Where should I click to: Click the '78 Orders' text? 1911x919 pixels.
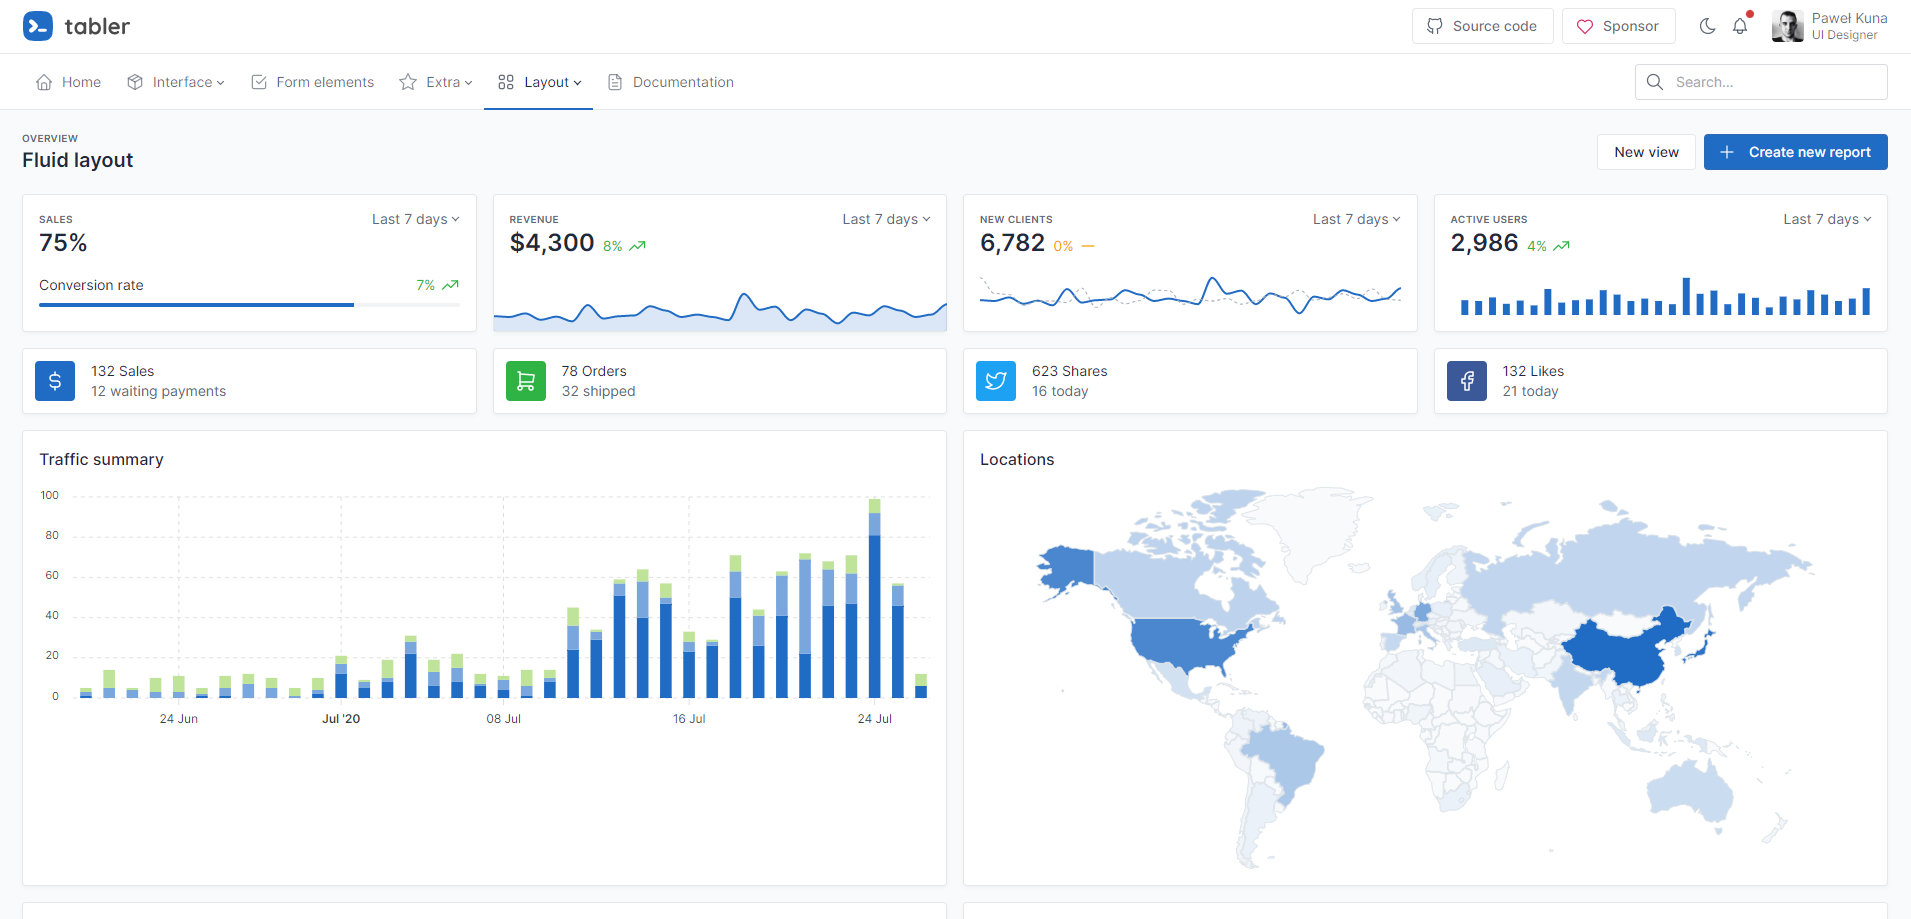tap(594, 371)
